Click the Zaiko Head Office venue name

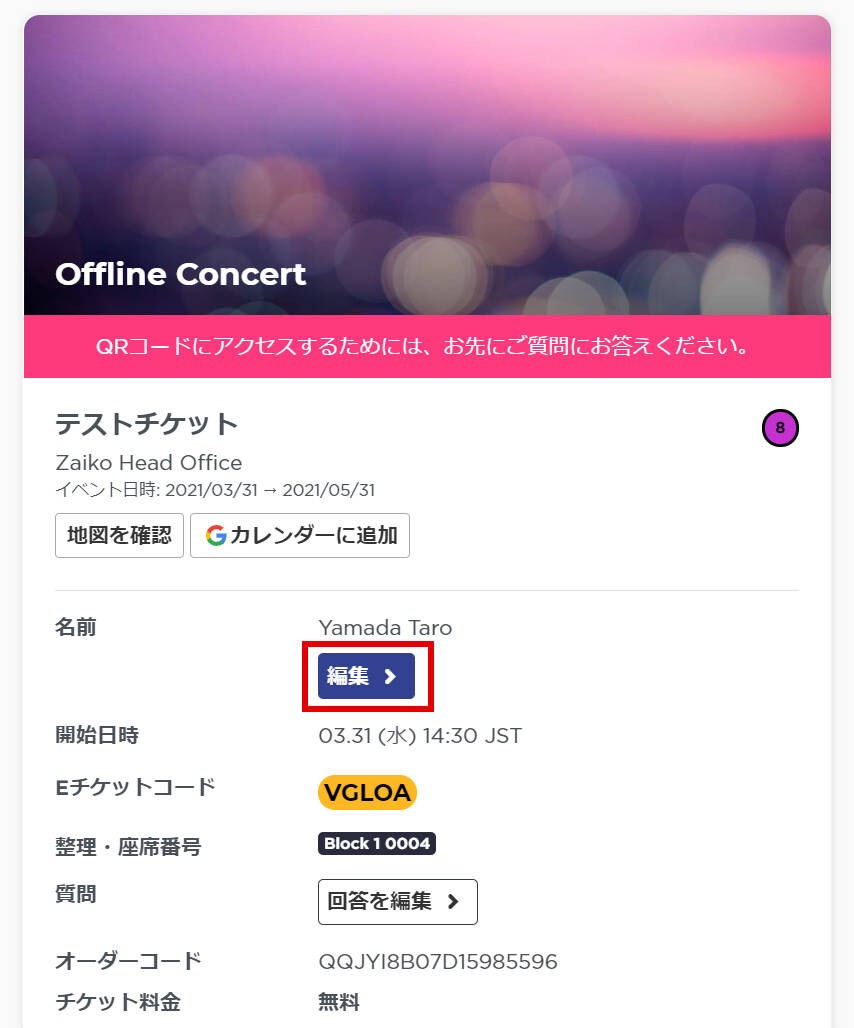click(x=148, y=463)
